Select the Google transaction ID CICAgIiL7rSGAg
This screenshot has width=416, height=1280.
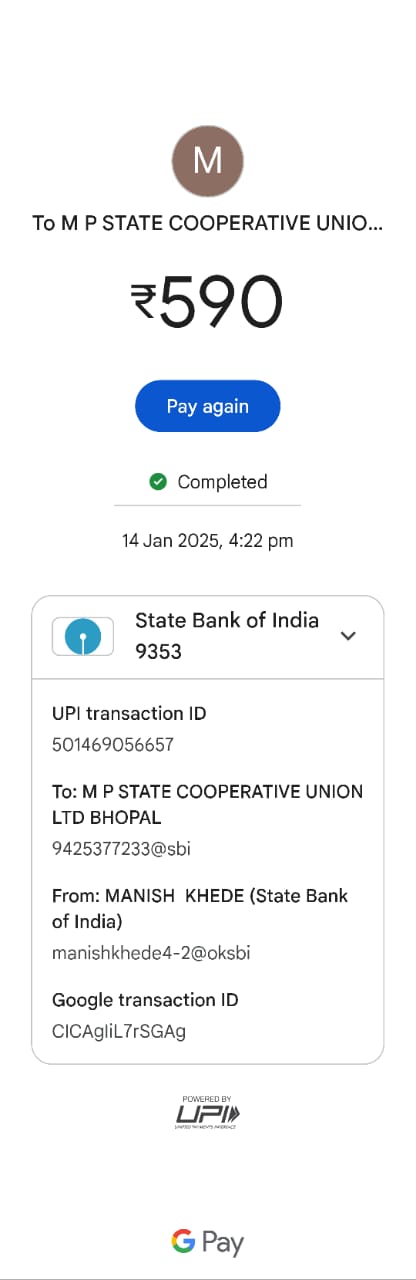(119, 1031)
